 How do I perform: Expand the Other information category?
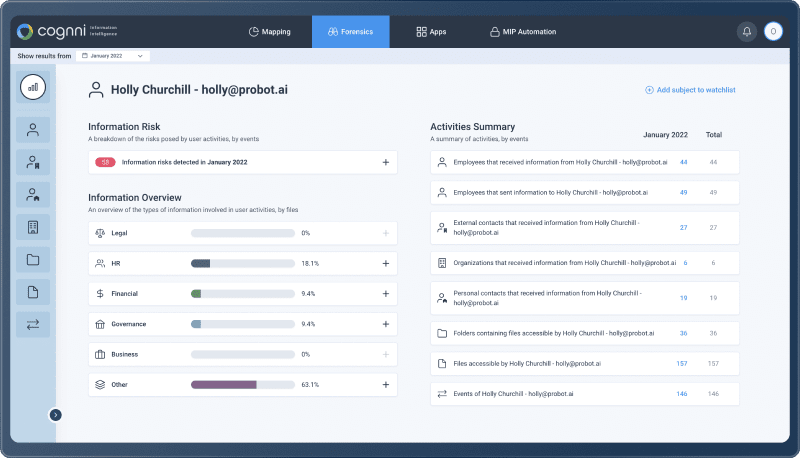pos(385,384)
